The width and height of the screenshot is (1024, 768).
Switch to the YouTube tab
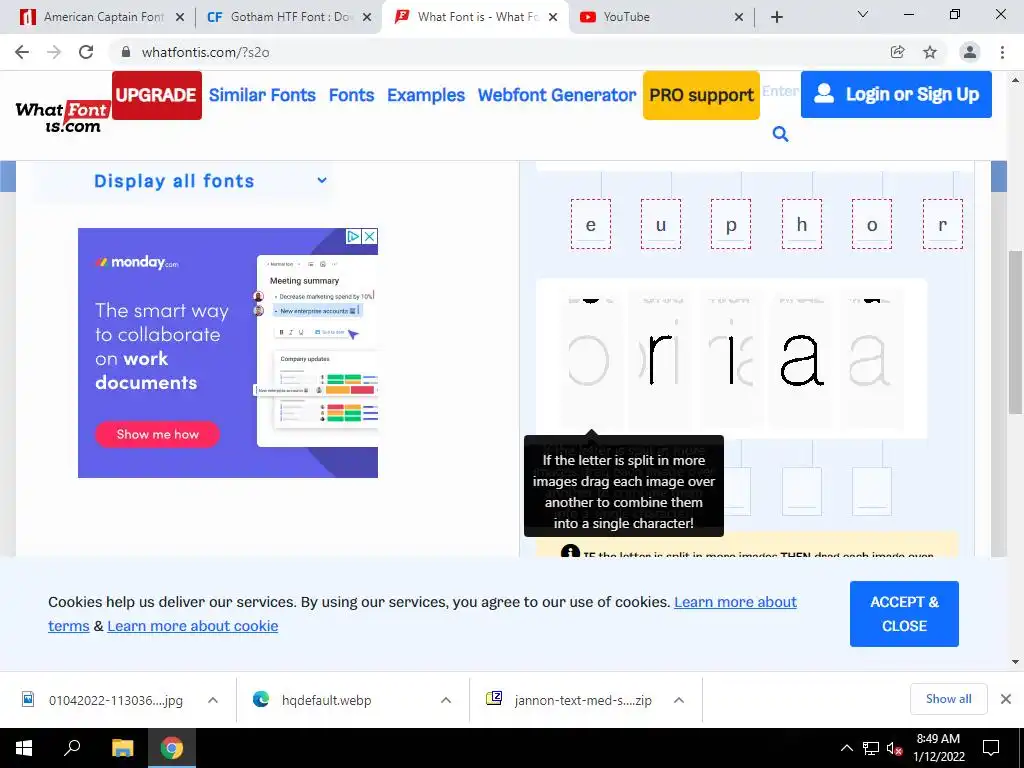[x=662, y=17]
